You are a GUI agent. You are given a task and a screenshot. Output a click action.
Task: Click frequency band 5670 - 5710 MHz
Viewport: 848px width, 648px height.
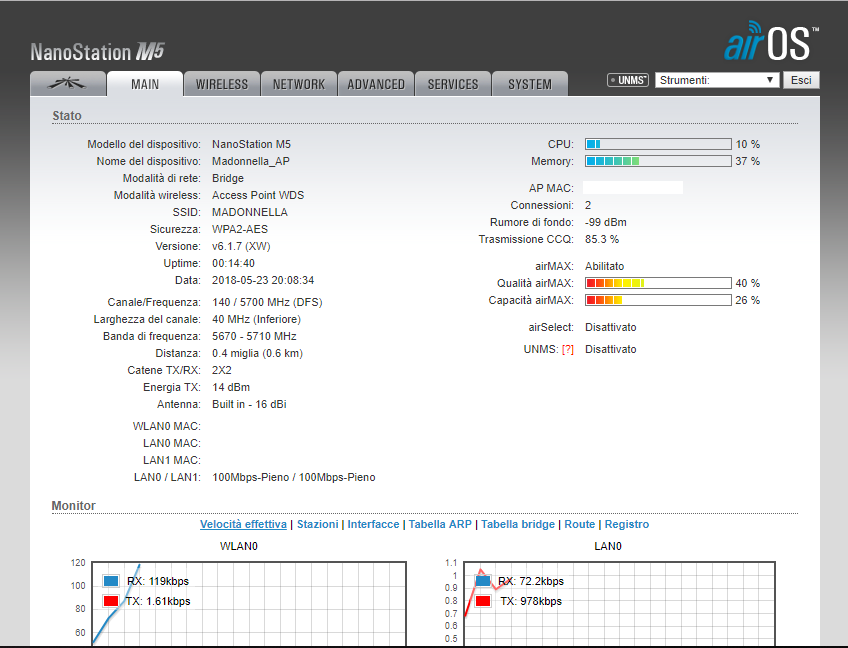tap(254, 336)
